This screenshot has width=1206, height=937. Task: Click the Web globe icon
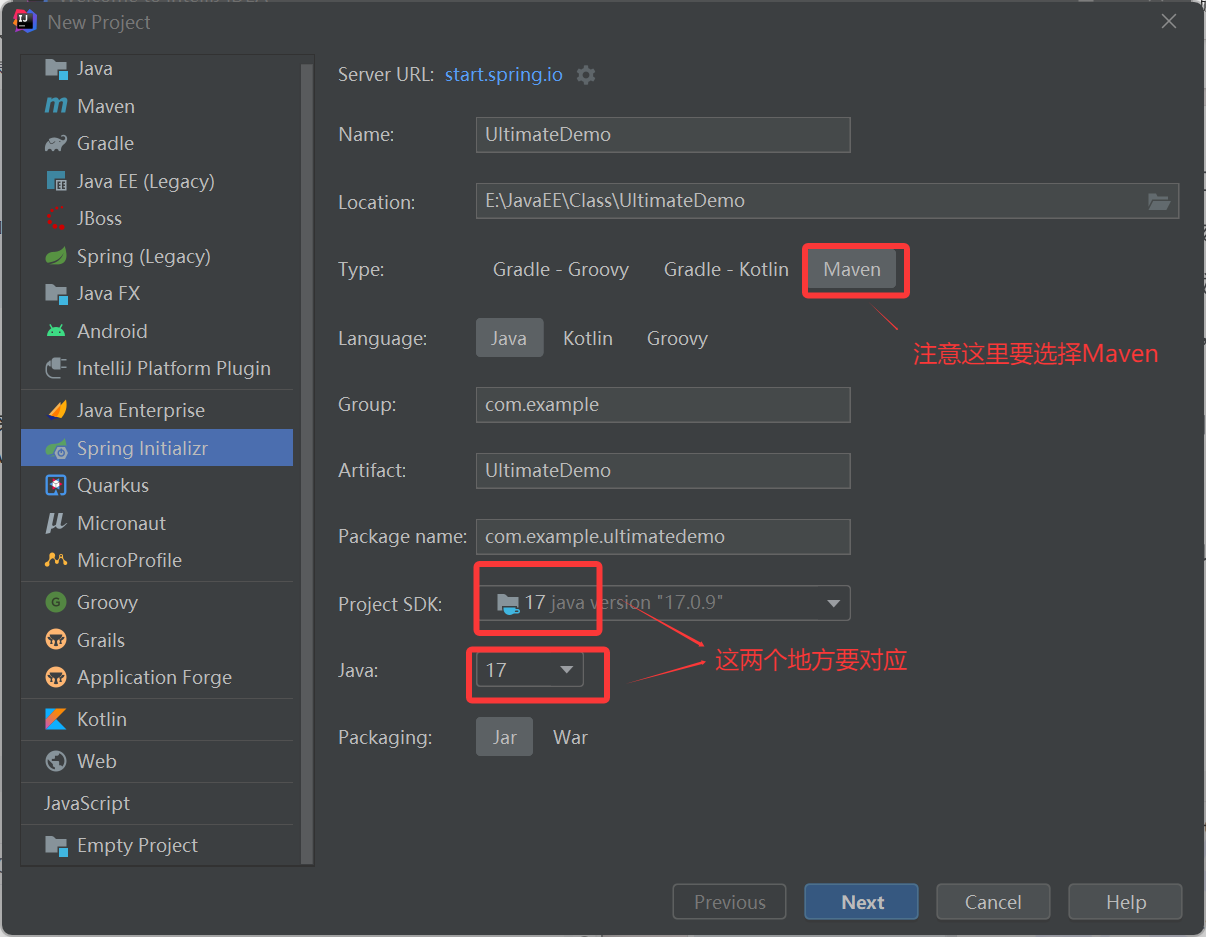pos(56,761)
